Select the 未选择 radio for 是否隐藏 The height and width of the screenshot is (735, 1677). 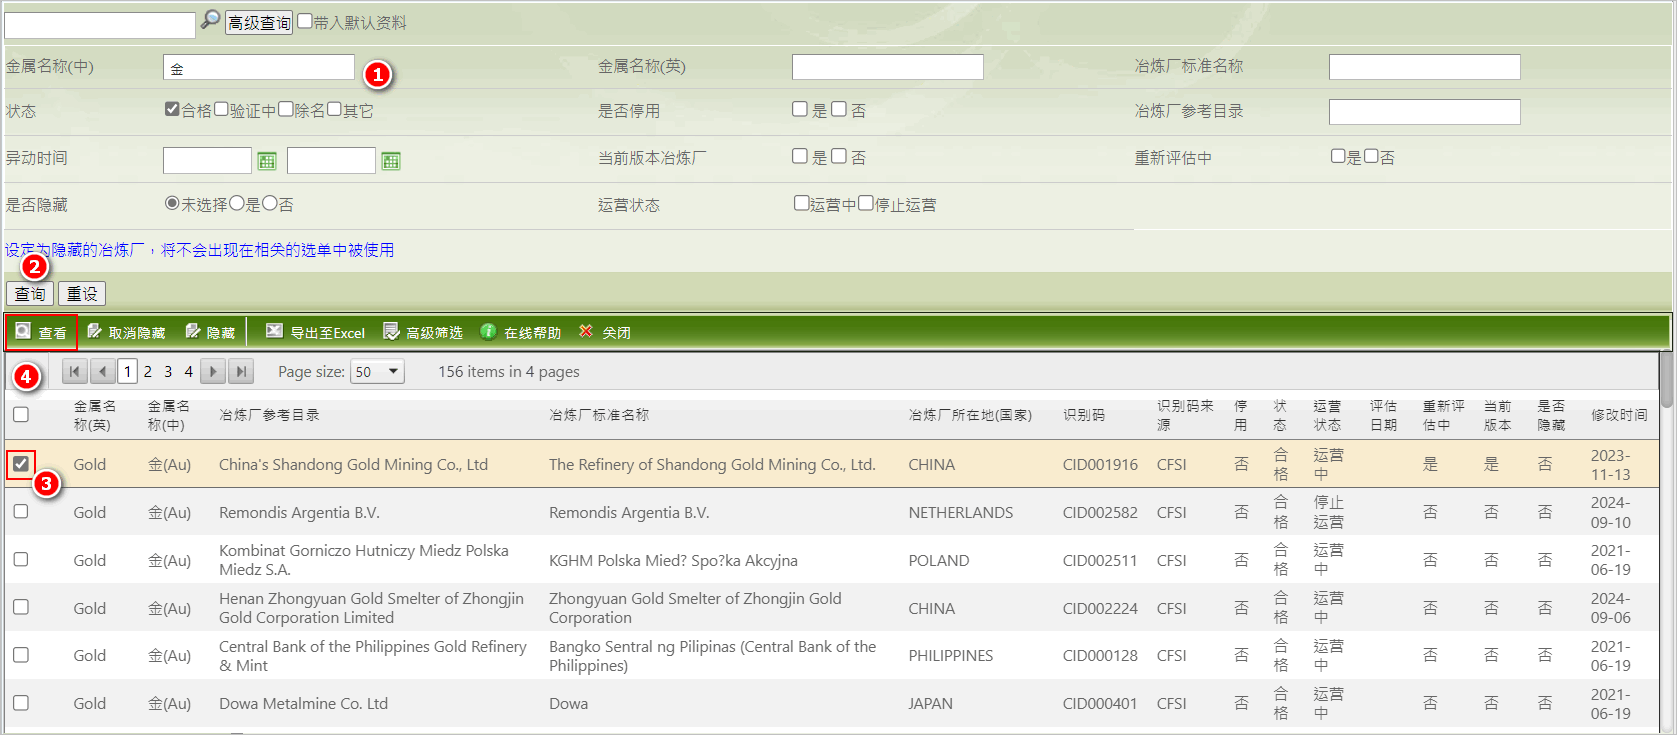172,203
